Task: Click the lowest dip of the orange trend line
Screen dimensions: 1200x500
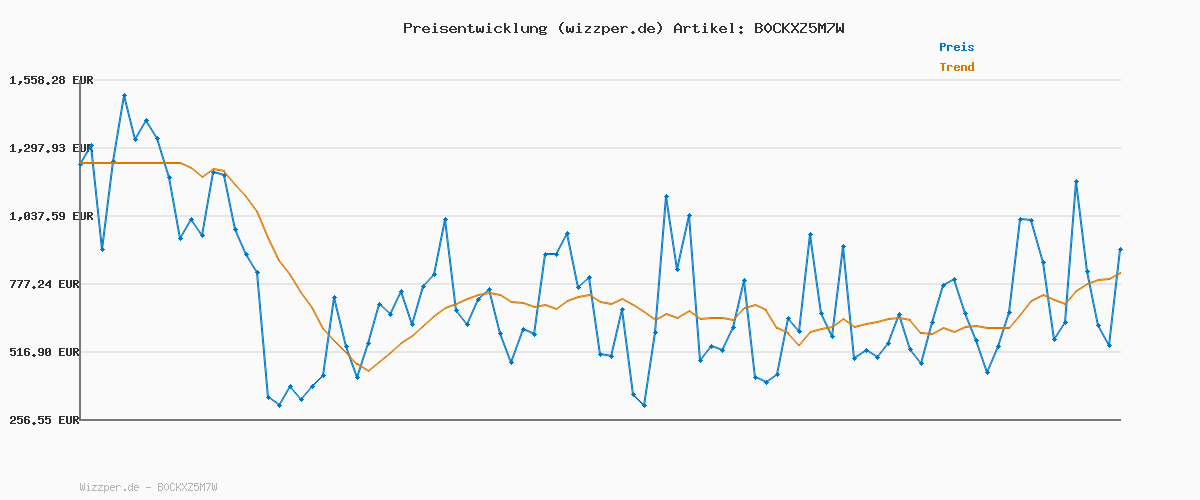Action: (x=368, y=371)
